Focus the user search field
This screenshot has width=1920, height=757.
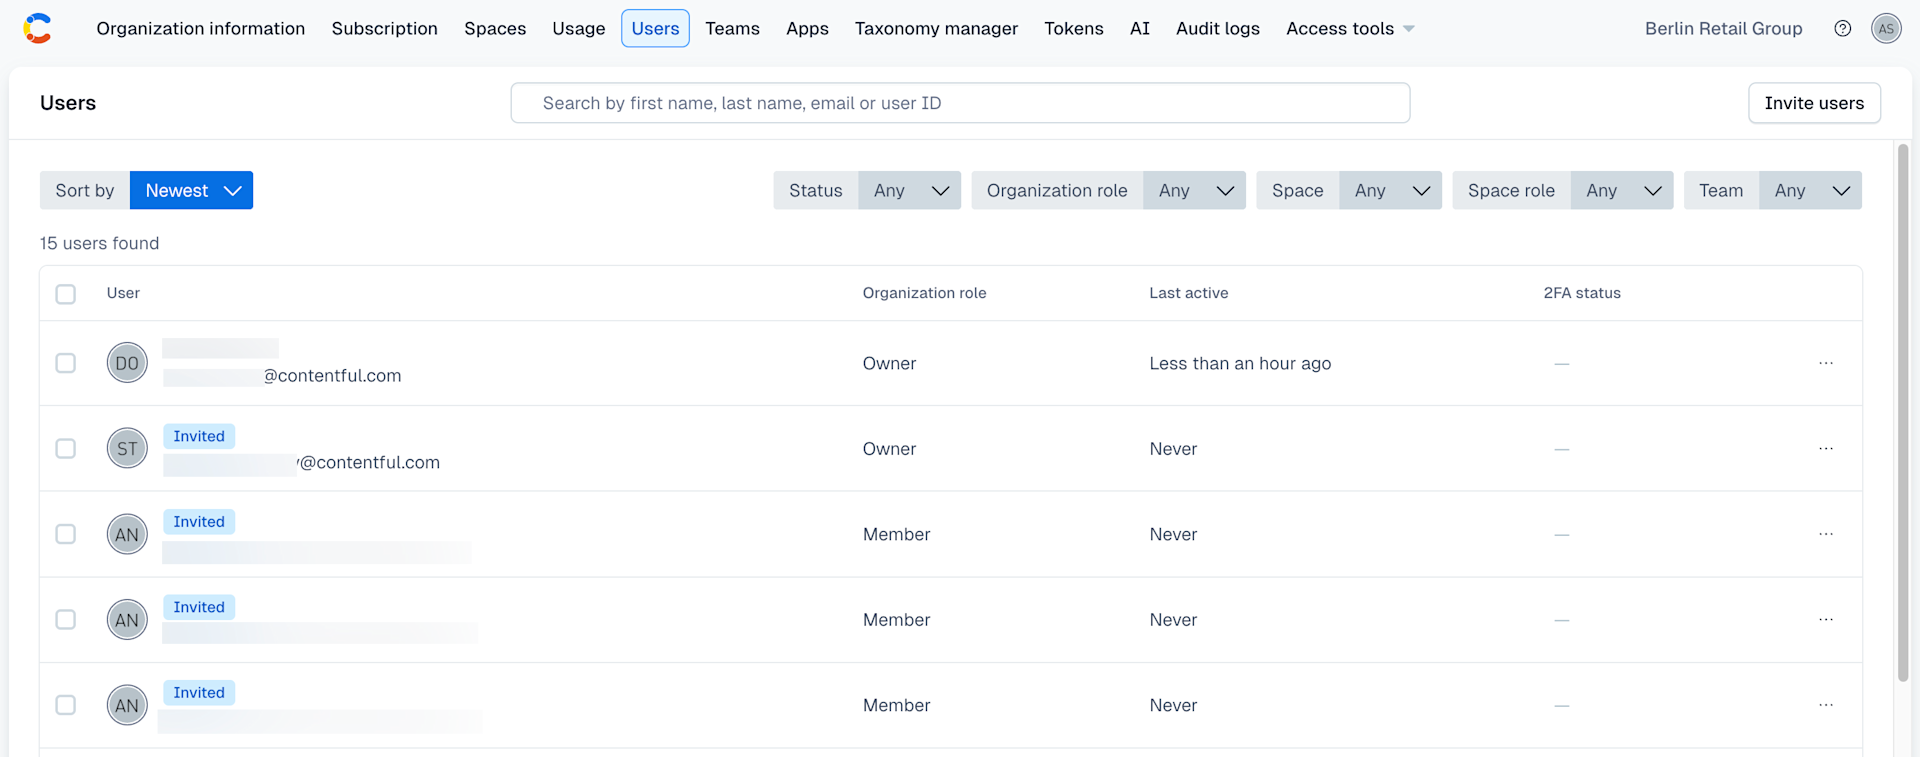tap(960, 103)
